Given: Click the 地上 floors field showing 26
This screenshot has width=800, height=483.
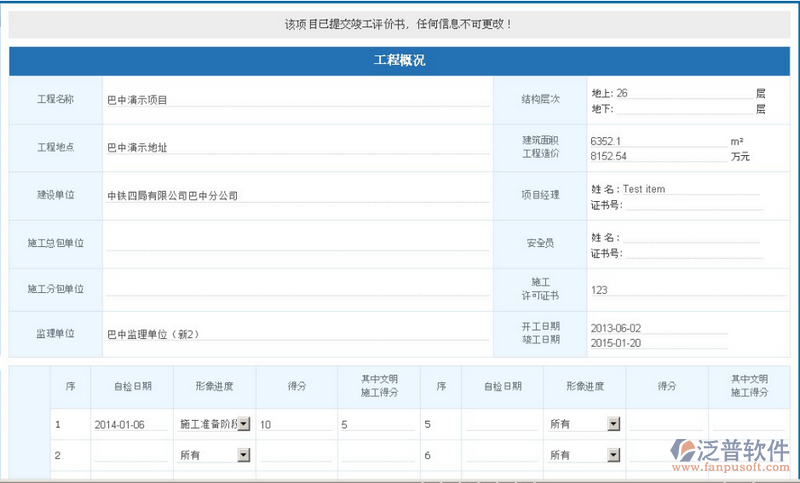Looking at the screenshot, I should [x=685, y=93].
